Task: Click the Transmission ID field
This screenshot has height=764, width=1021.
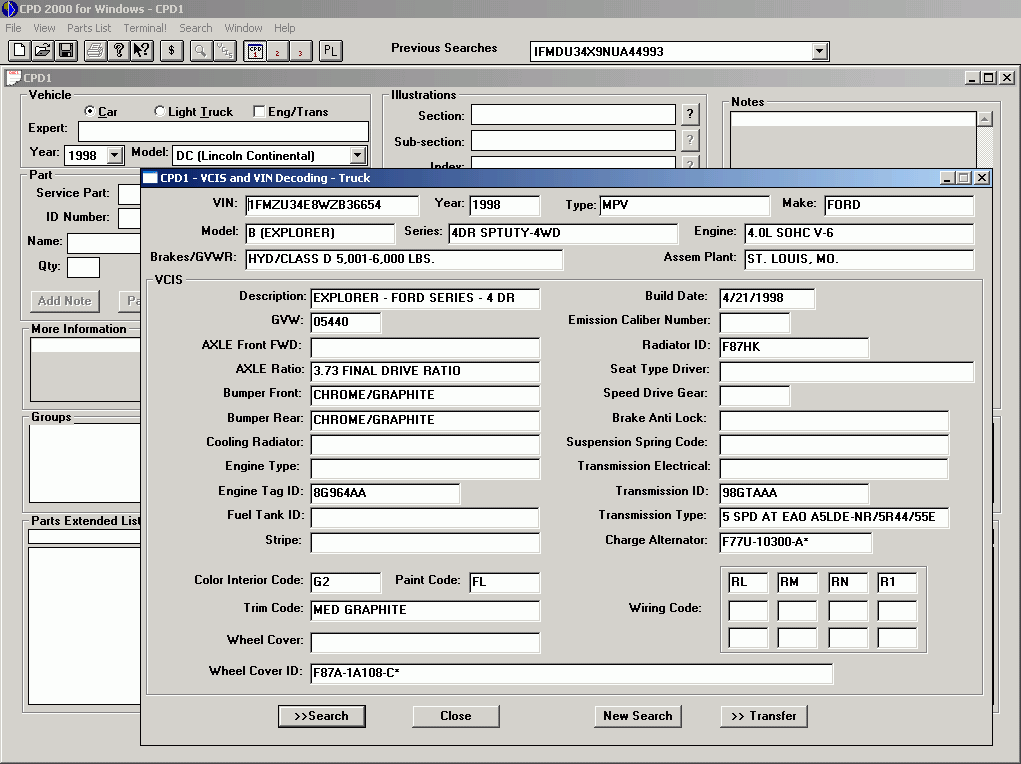Action: point(794,493)
